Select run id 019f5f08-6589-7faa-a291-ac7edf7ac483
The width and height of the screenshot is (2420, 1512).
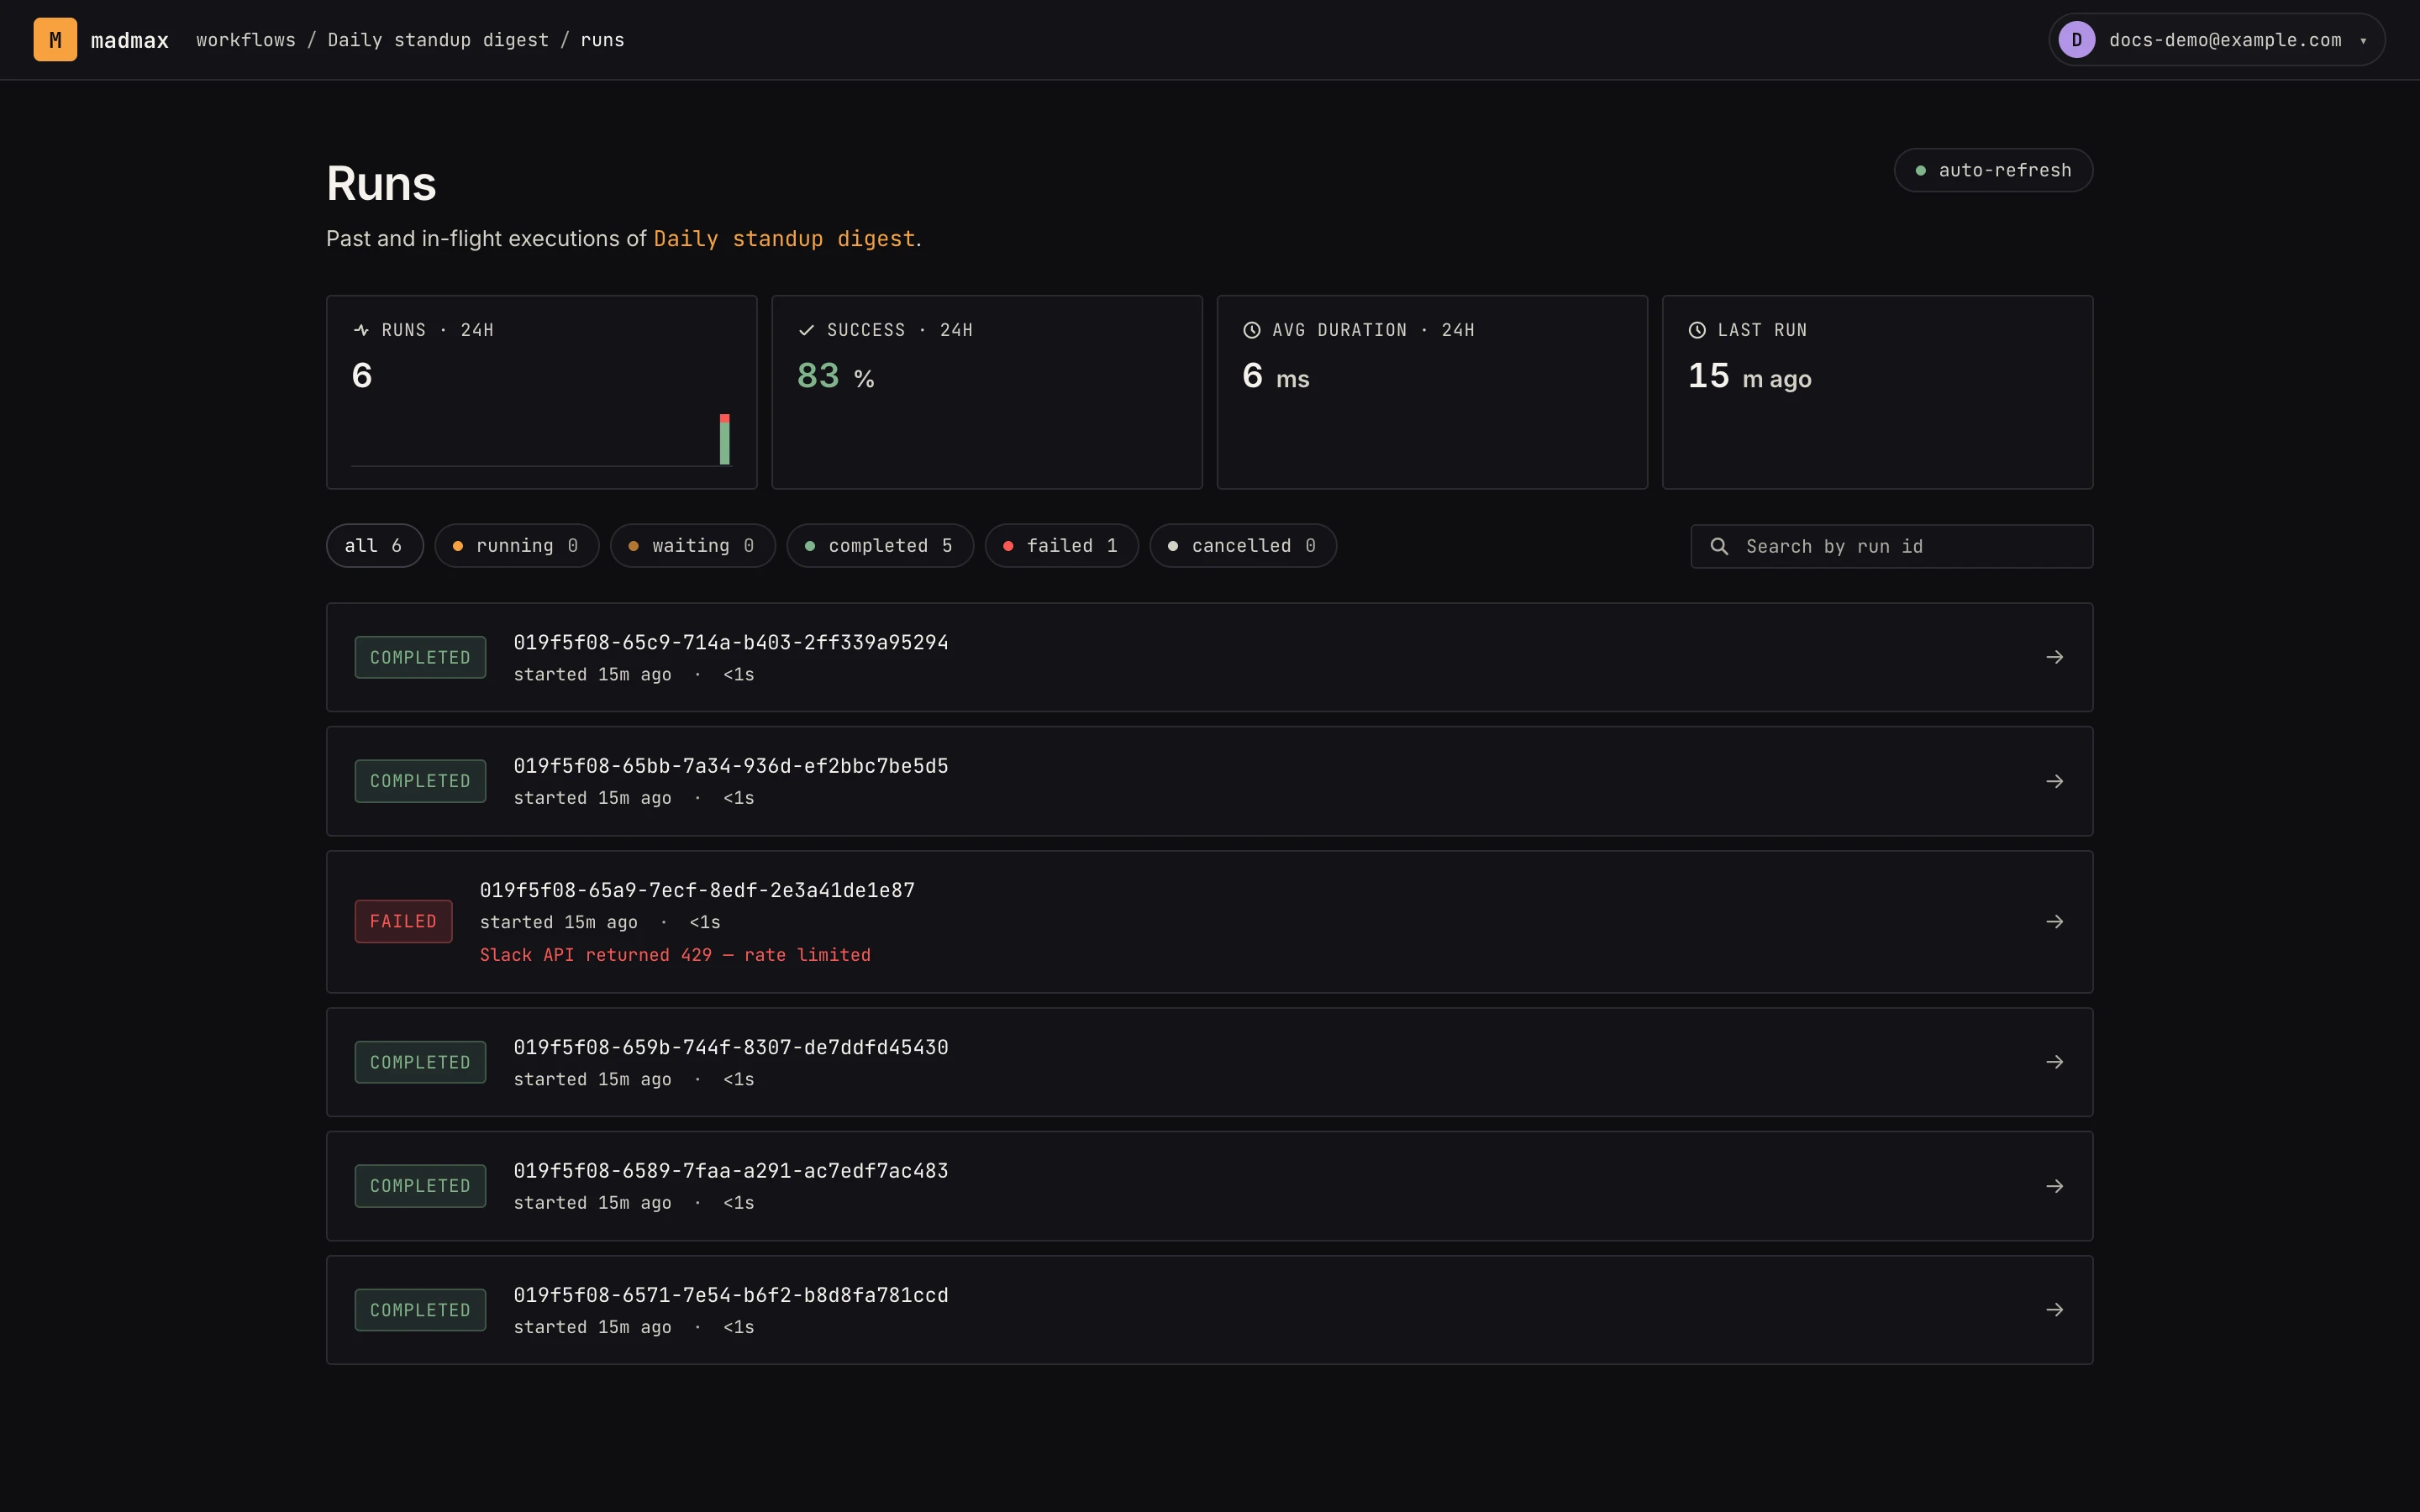coord(731,1171)
